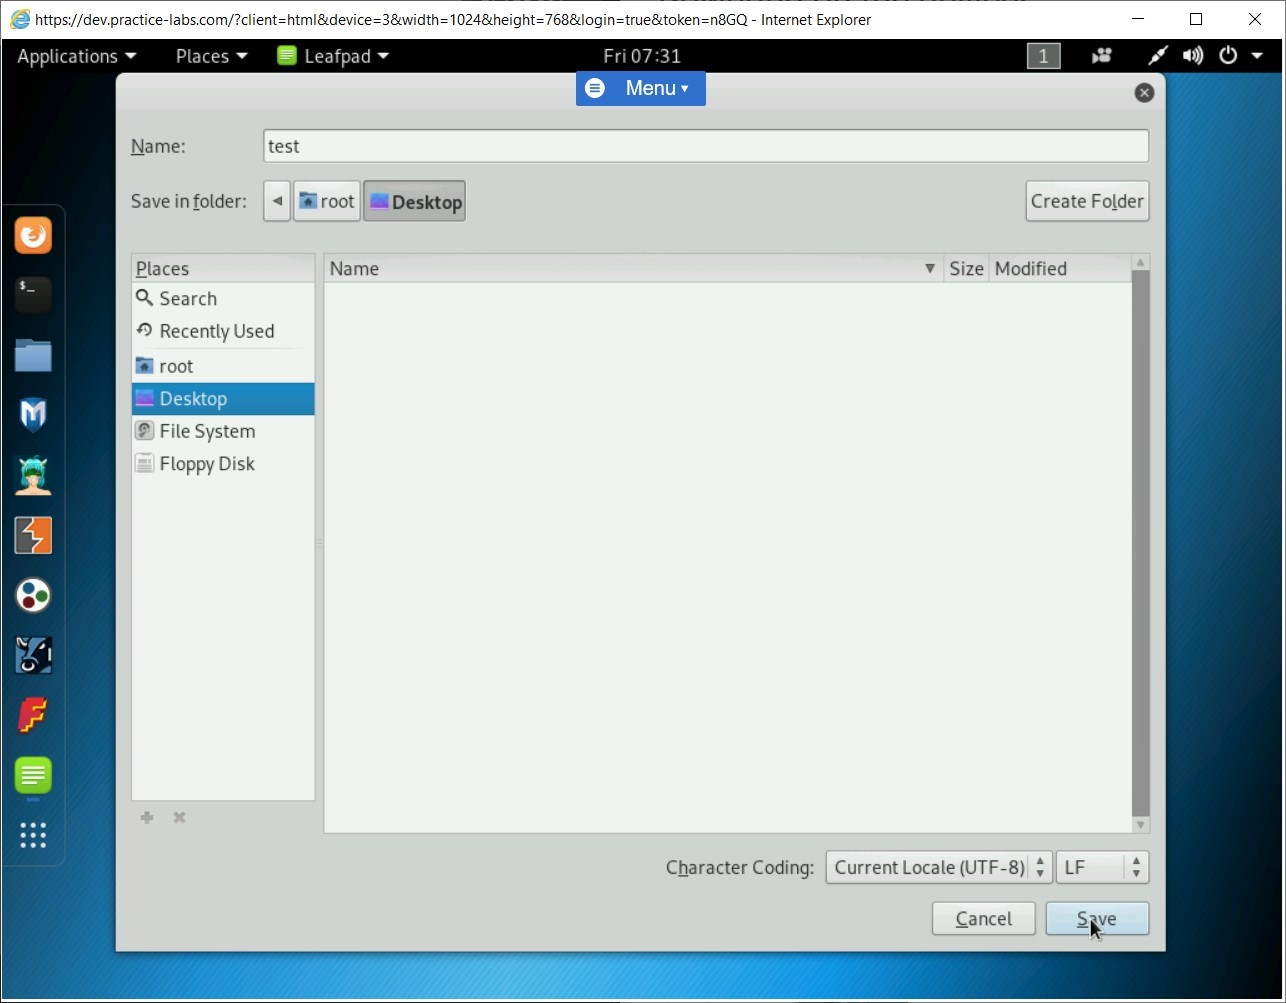Open the Character Coding dropdown
The height and width of the screenshot is (1003, 1286).
point(937,867)
